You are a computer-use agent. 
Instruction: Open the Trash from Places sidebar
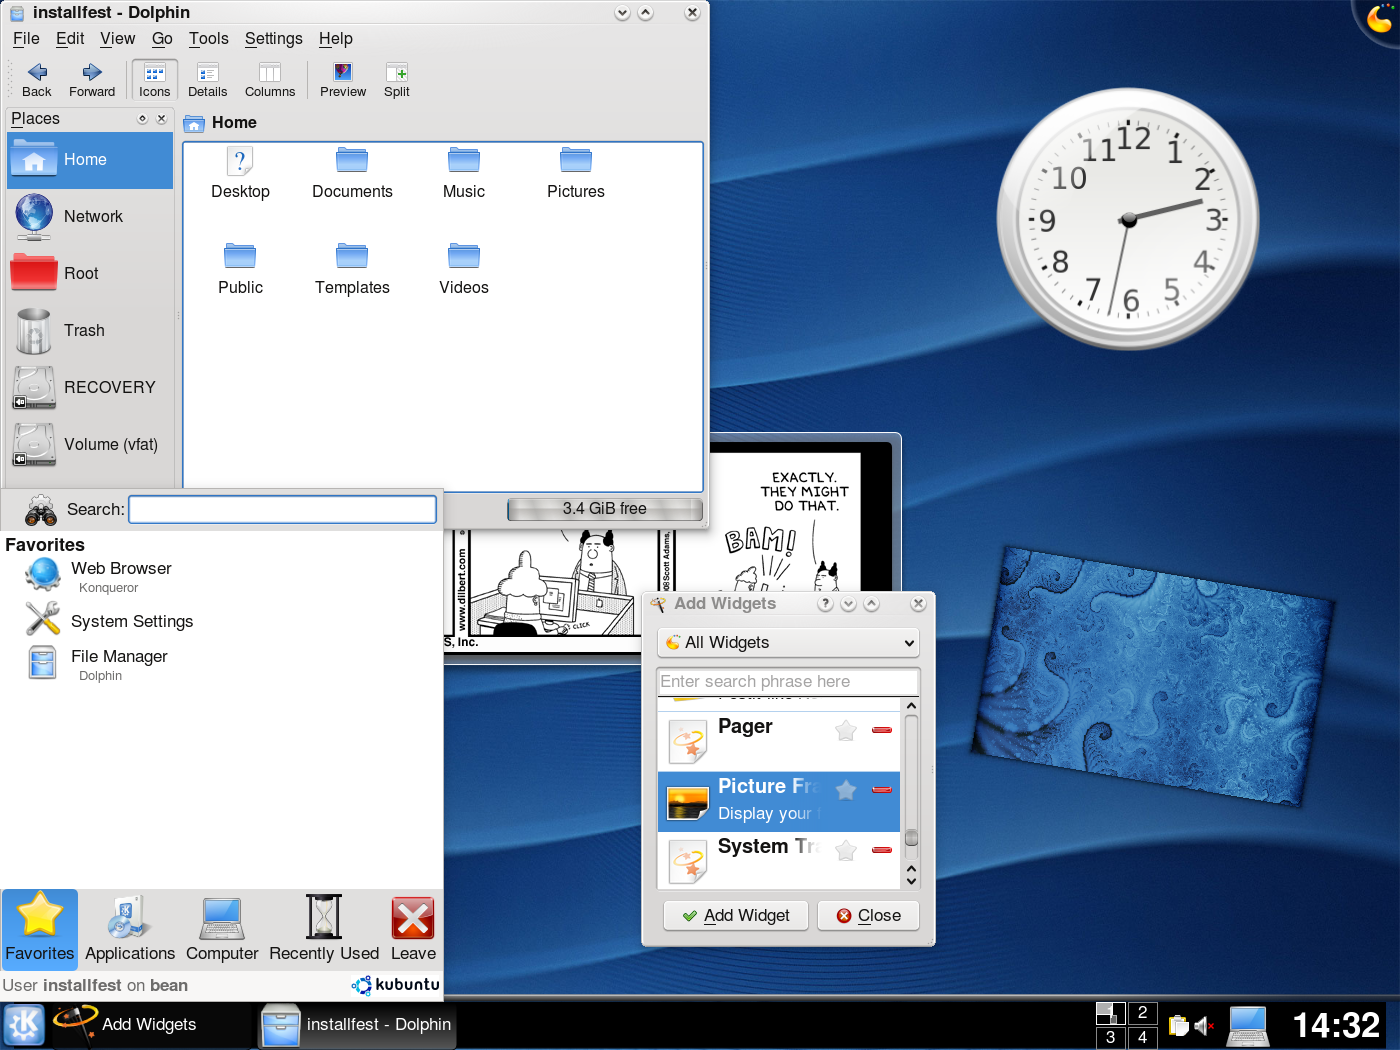click(84, 330)
